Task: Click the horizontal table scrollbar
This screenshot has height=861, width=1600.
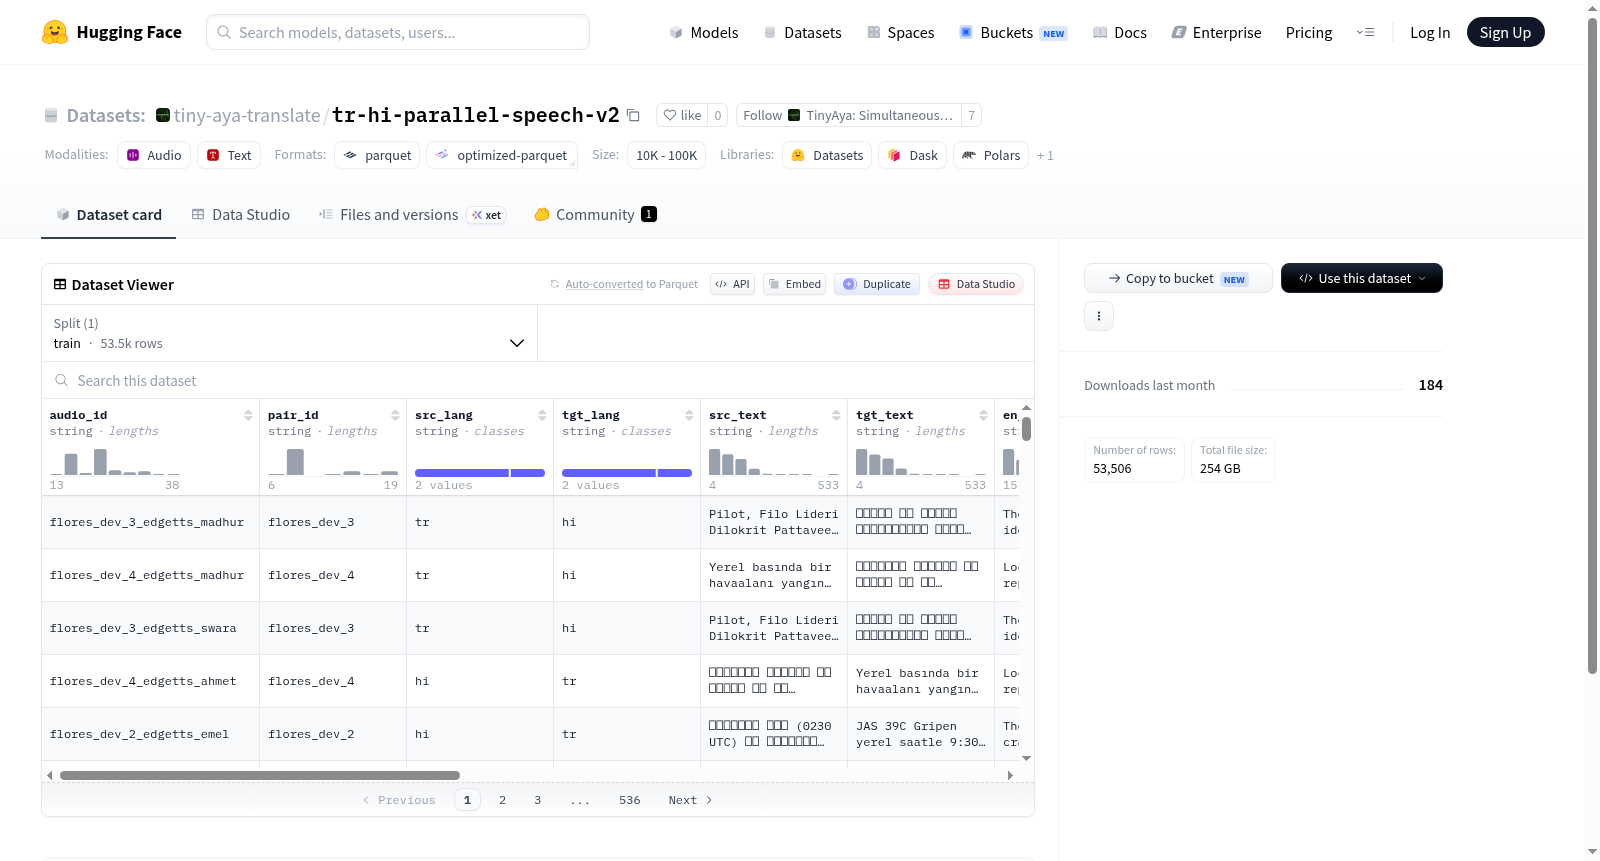Action: [260, 775]
